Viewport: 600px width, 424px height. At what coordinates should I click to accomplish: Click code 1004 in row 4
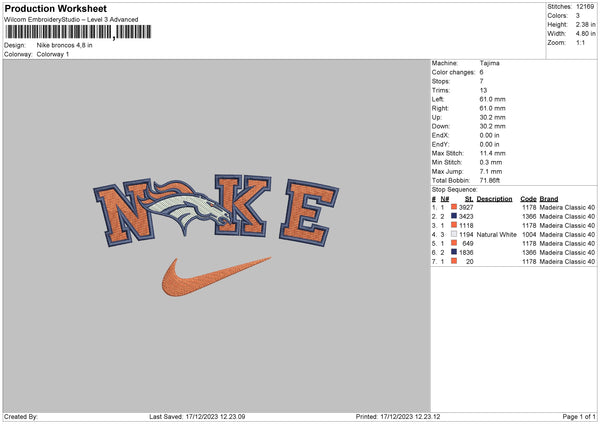point(529,235)
